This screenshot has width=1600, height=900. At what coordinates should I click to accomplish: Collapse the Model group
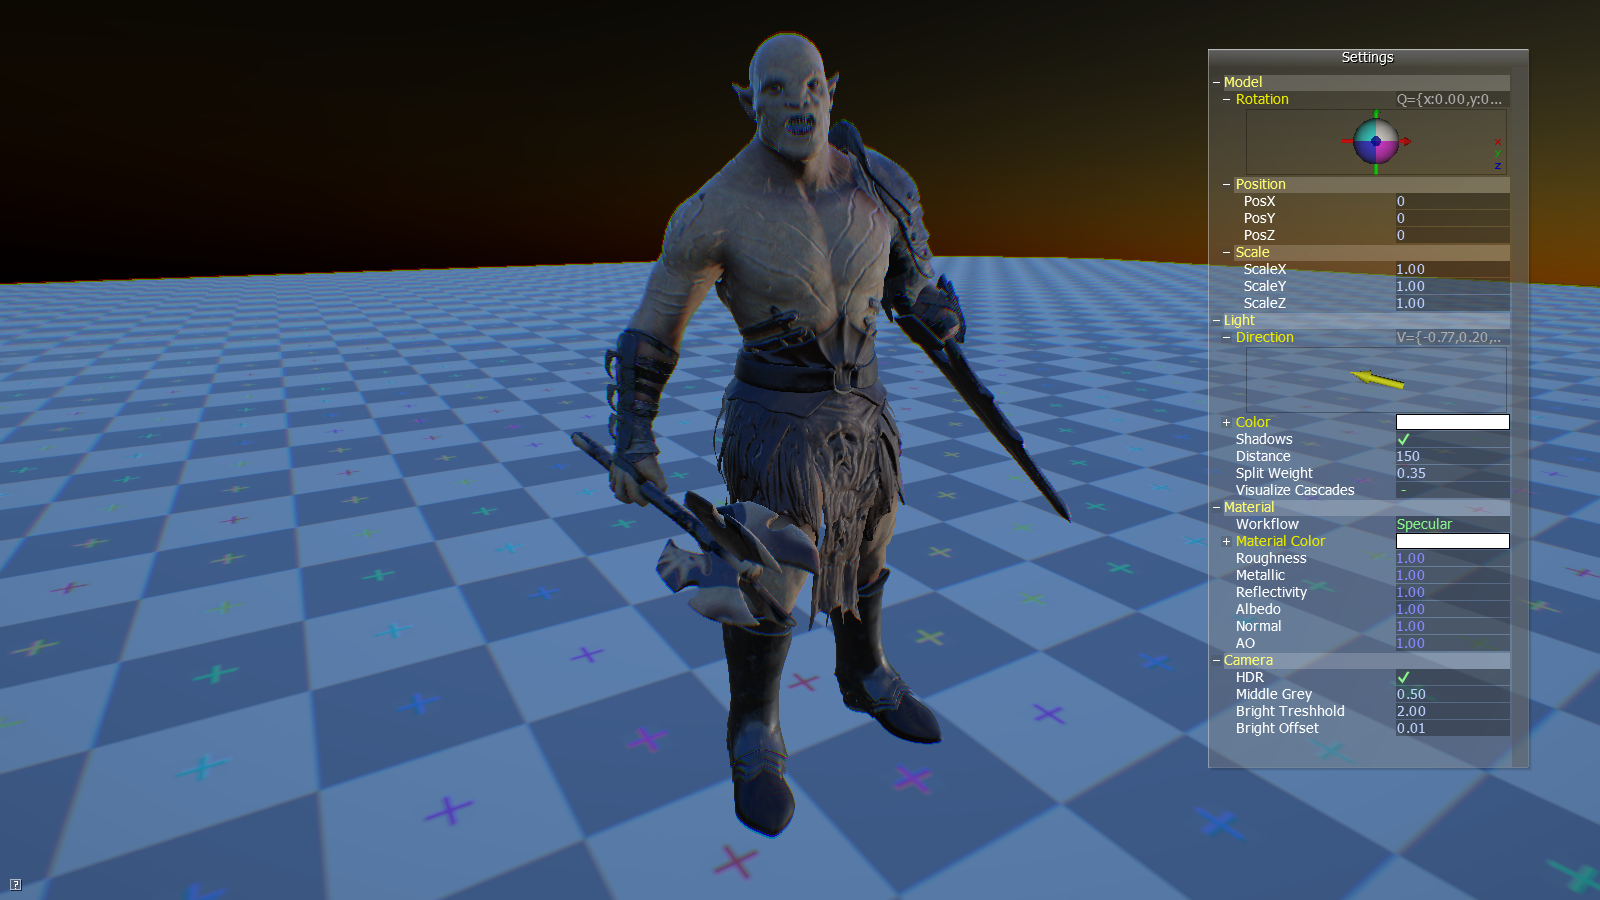tap(1216, 82)
